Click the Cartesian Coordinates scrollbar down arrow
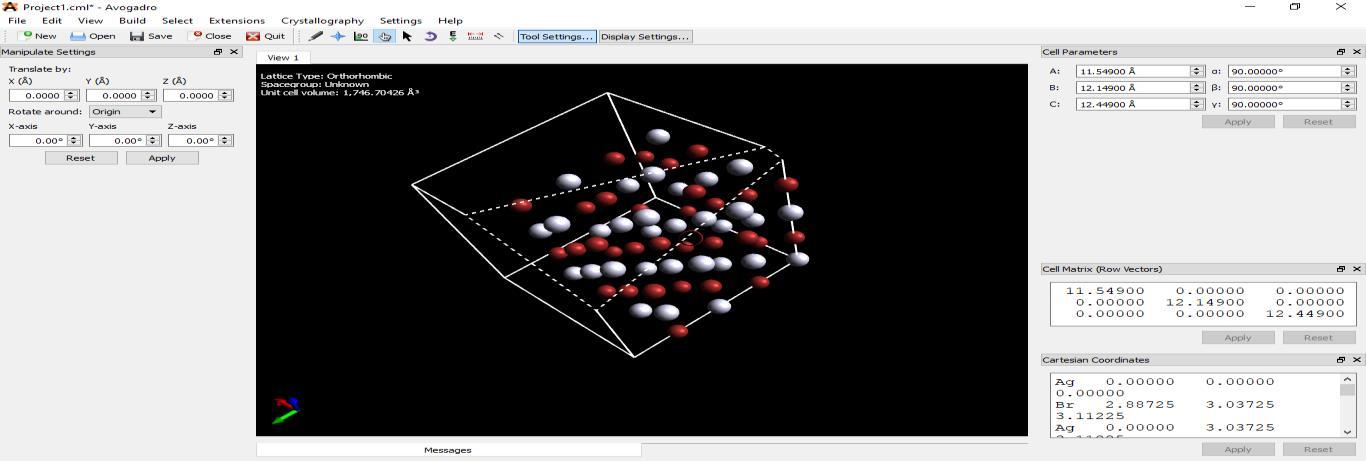 (1348, 432)
